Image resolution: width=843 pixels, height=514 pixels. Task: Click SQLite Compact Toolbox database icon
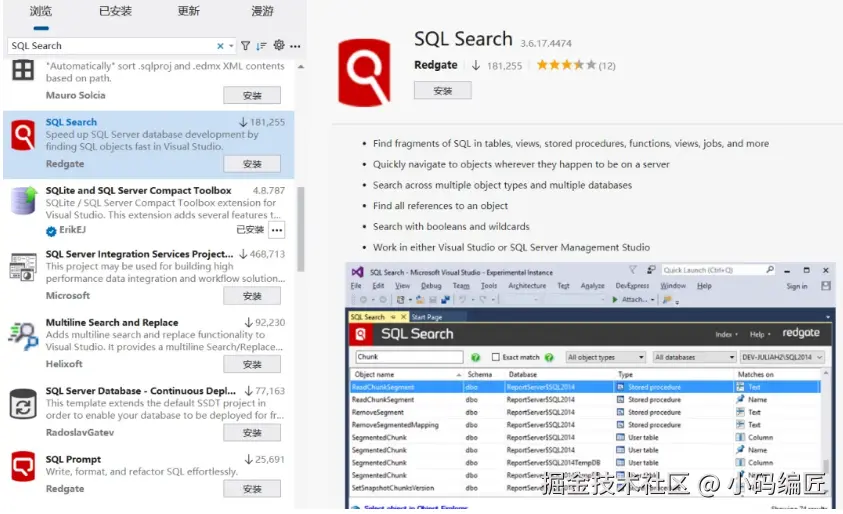[24, 201]
